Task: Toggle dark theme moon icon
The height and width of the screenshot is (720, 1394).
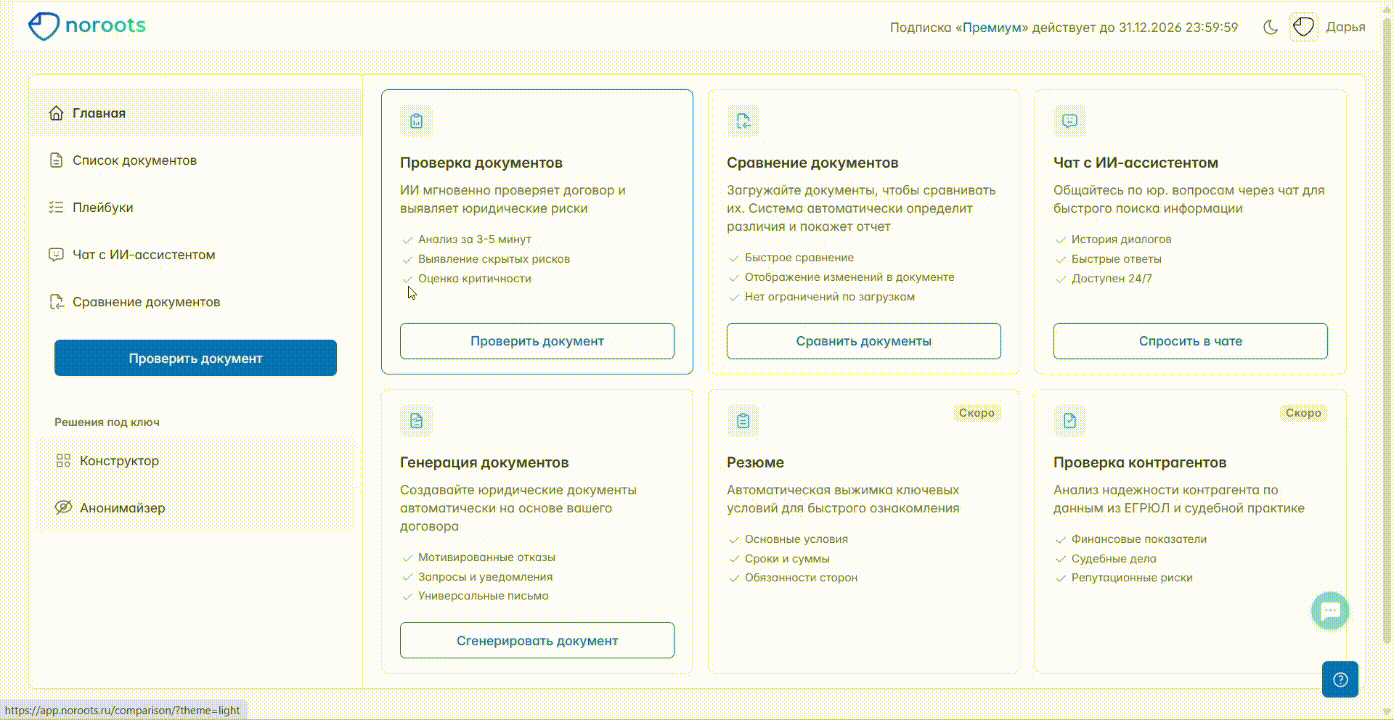Action: pyautogui.click(x=1271, y=27)
